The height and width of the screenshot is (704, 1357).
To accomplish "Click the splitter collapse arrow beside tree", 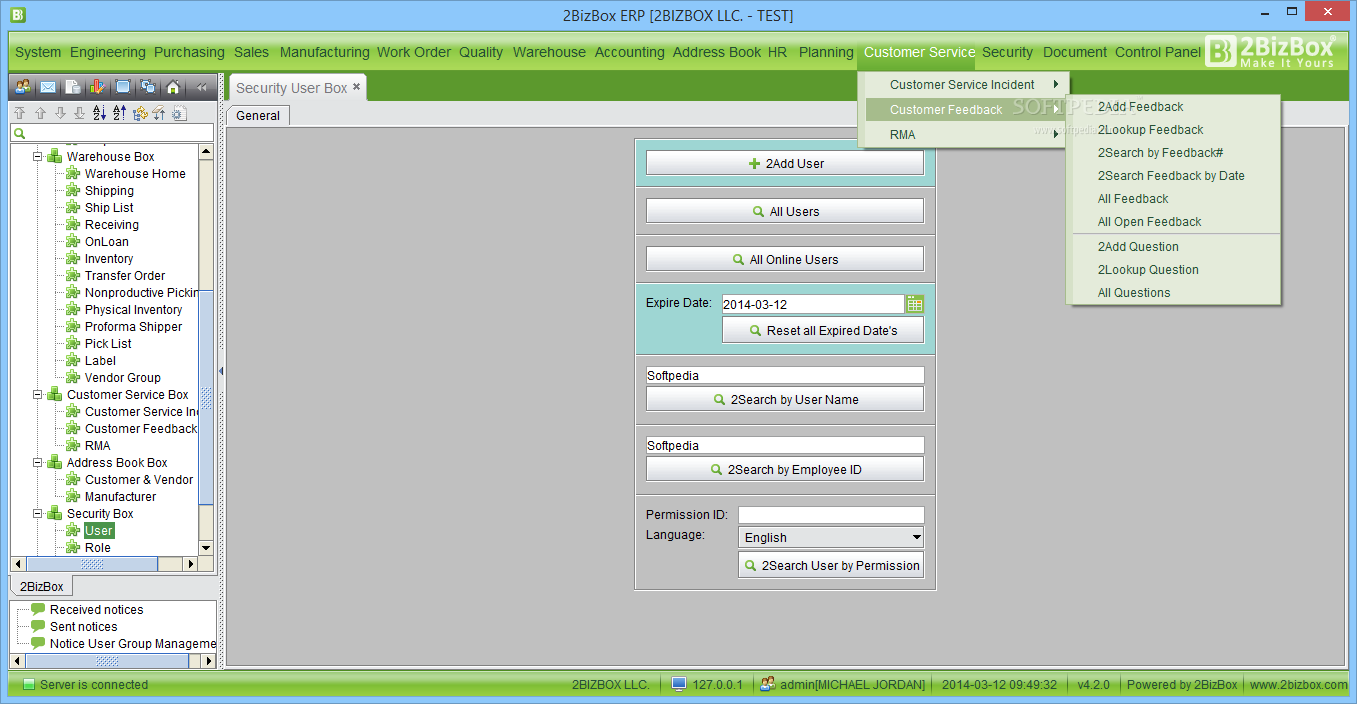I will click(x=221, y=371).
